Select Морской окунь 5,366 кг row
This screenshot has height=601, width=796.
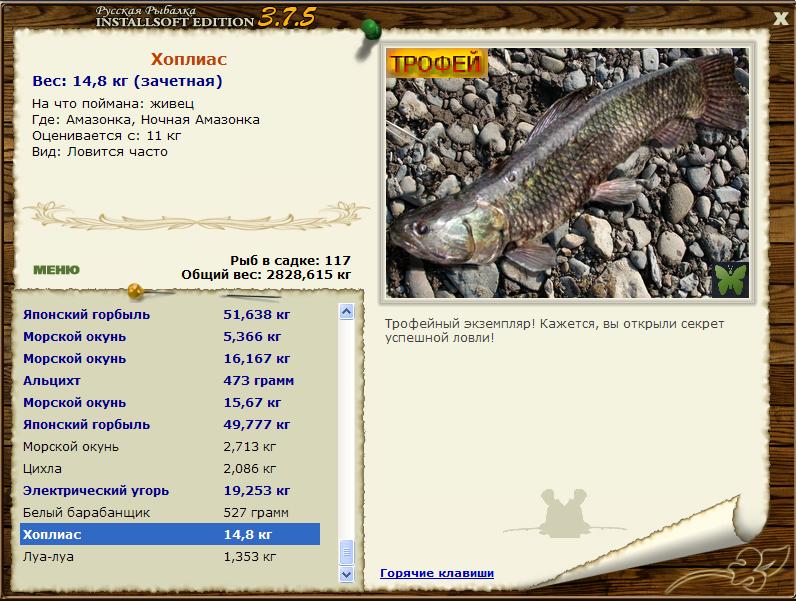click(x=170, y=337)
